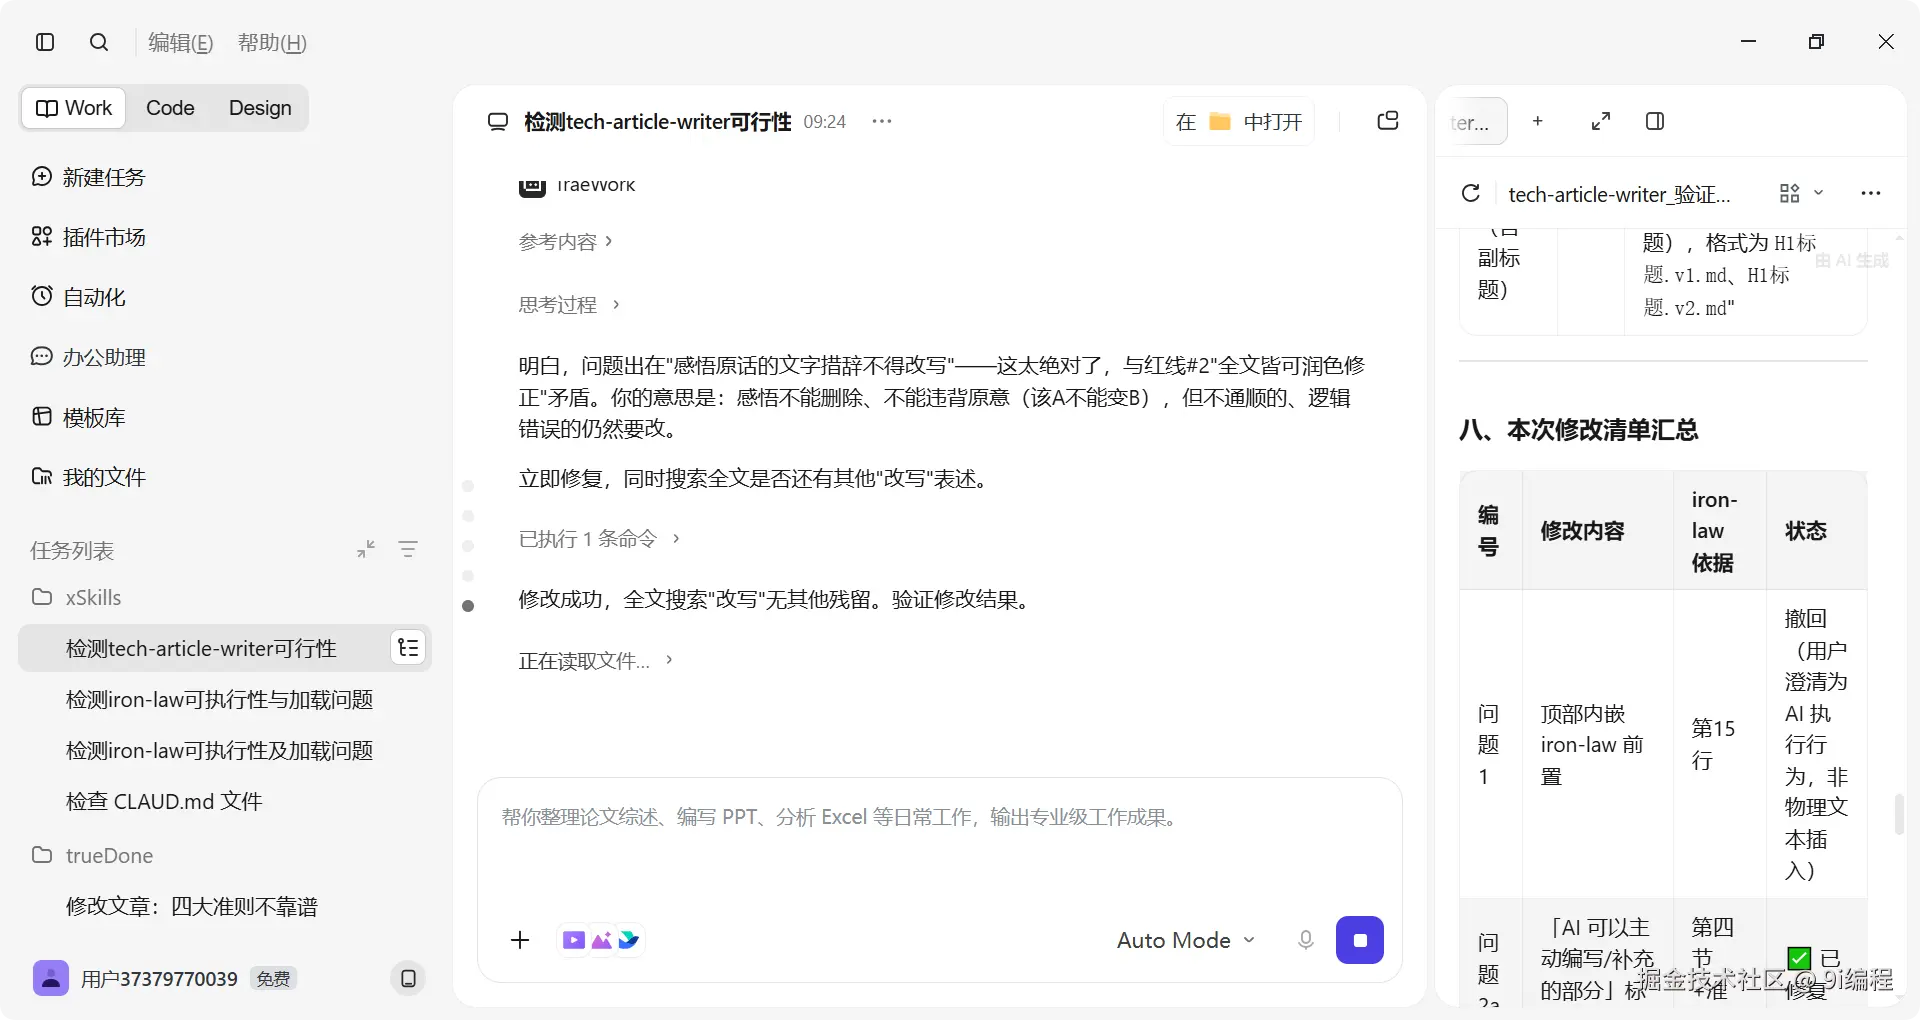Viewport: 1920px width, 1020px height.
Task: Jump to the last filled timeline dot
Action: coord(468,605)
